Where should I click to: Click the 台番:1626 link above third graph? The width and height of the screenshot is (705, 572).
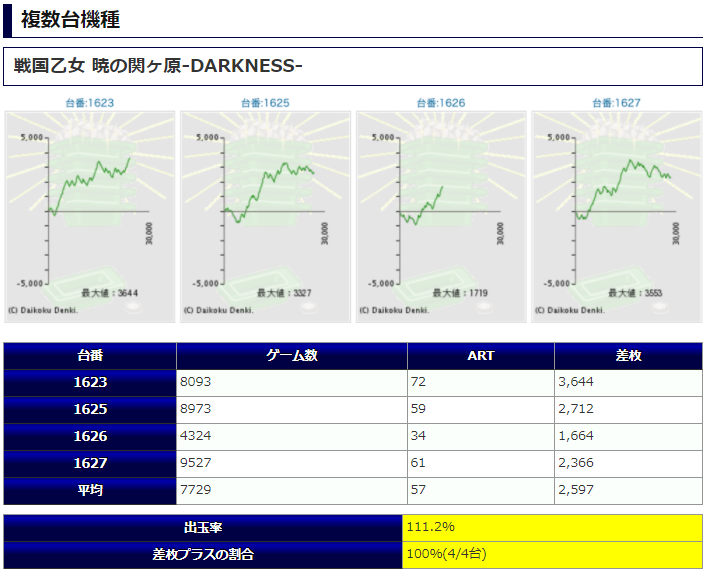point(441,103)
